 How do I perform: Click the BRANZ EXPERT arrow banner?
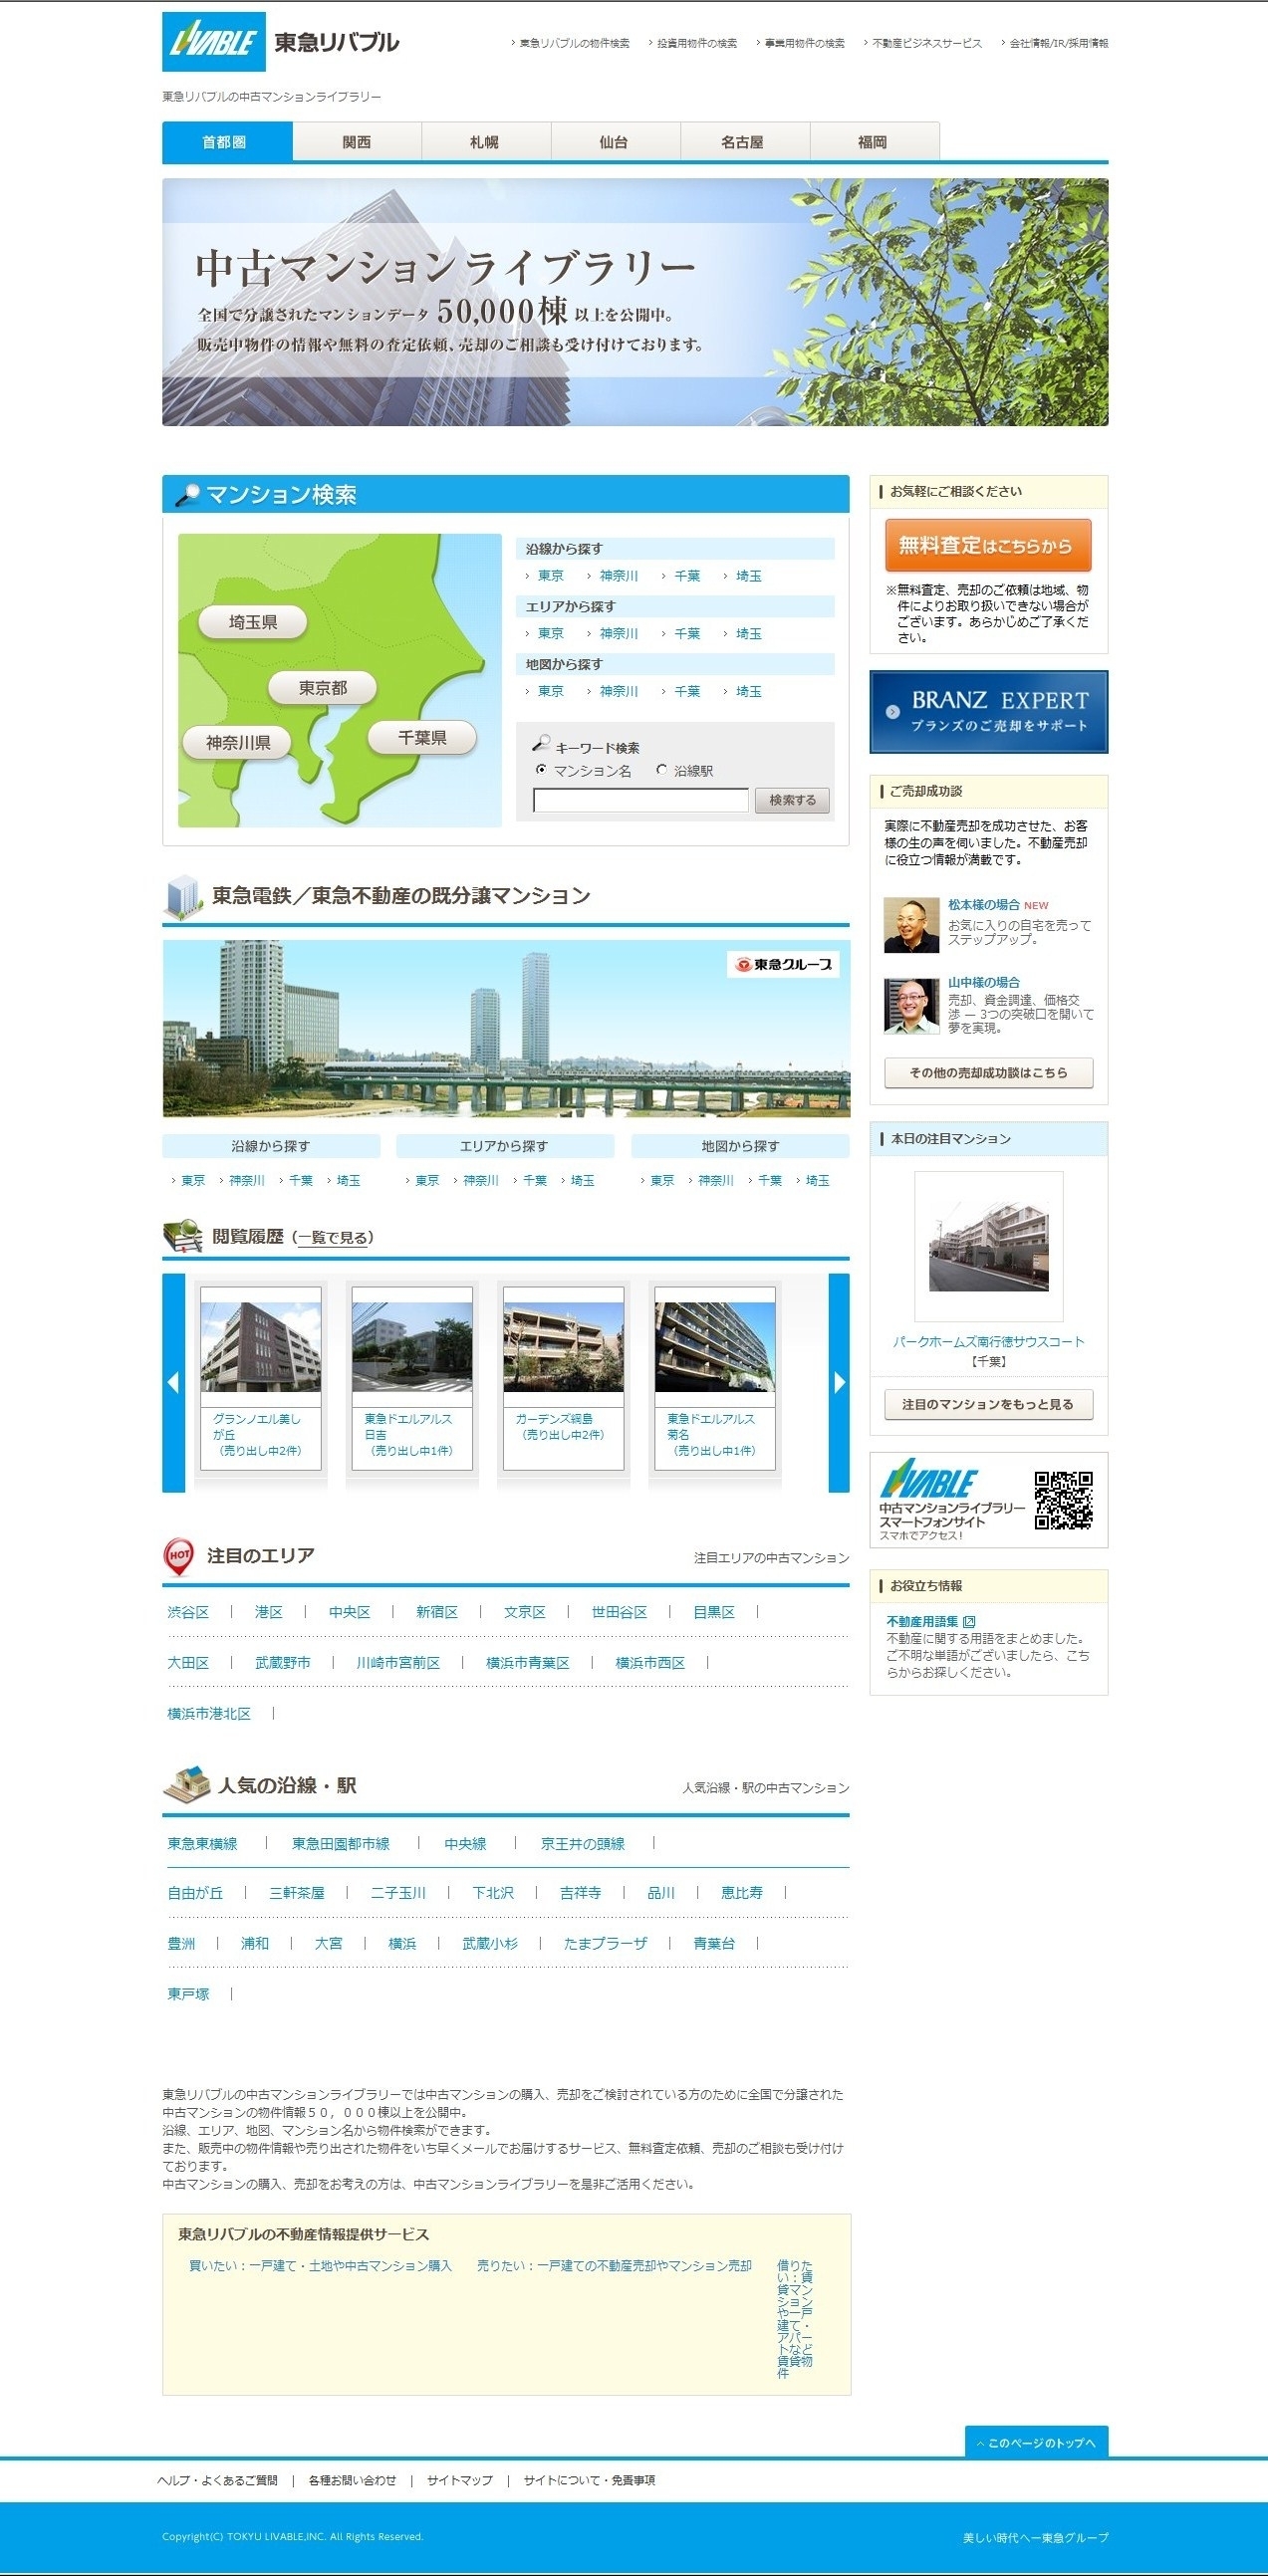tap(988, 711)
